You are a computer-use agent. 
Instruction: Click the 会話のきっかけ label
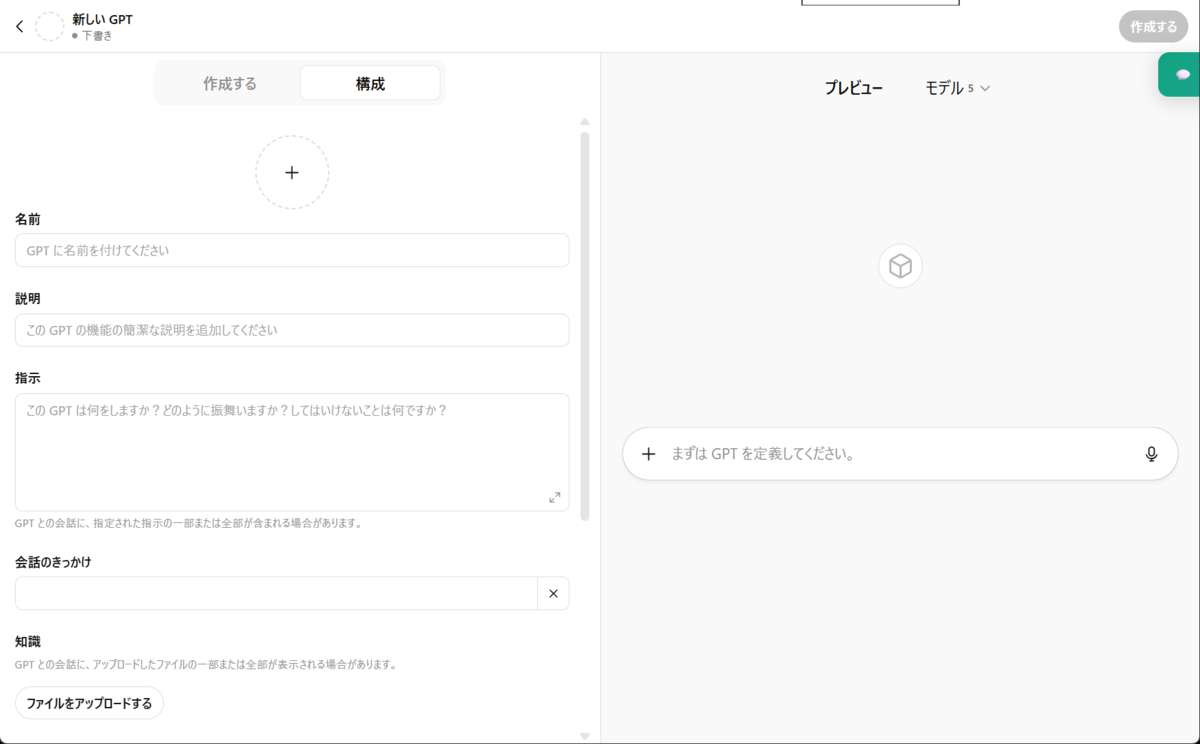coord(53,562)
